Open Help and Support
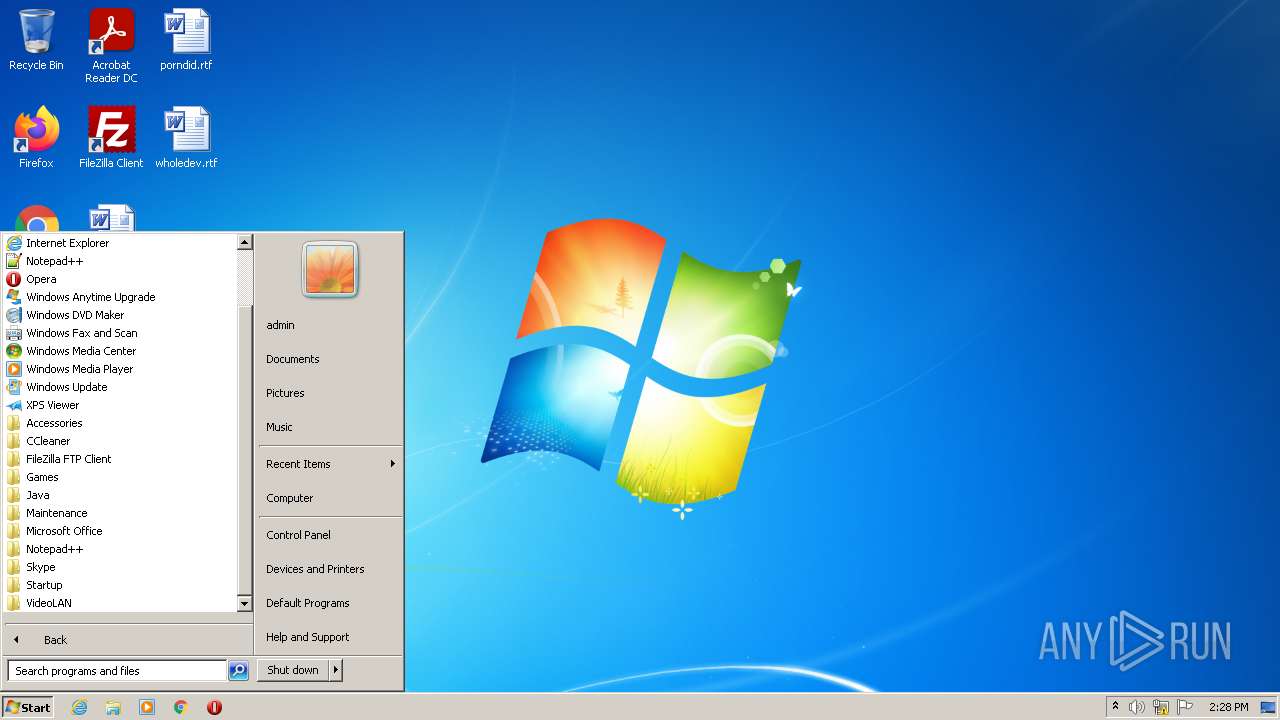 point(330,637)
